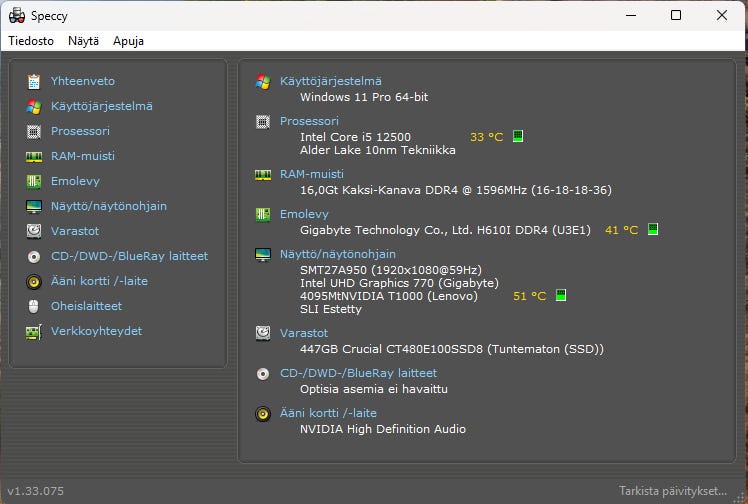Click the CPU temperature indicator beside 33 °C

click(518, 136)
